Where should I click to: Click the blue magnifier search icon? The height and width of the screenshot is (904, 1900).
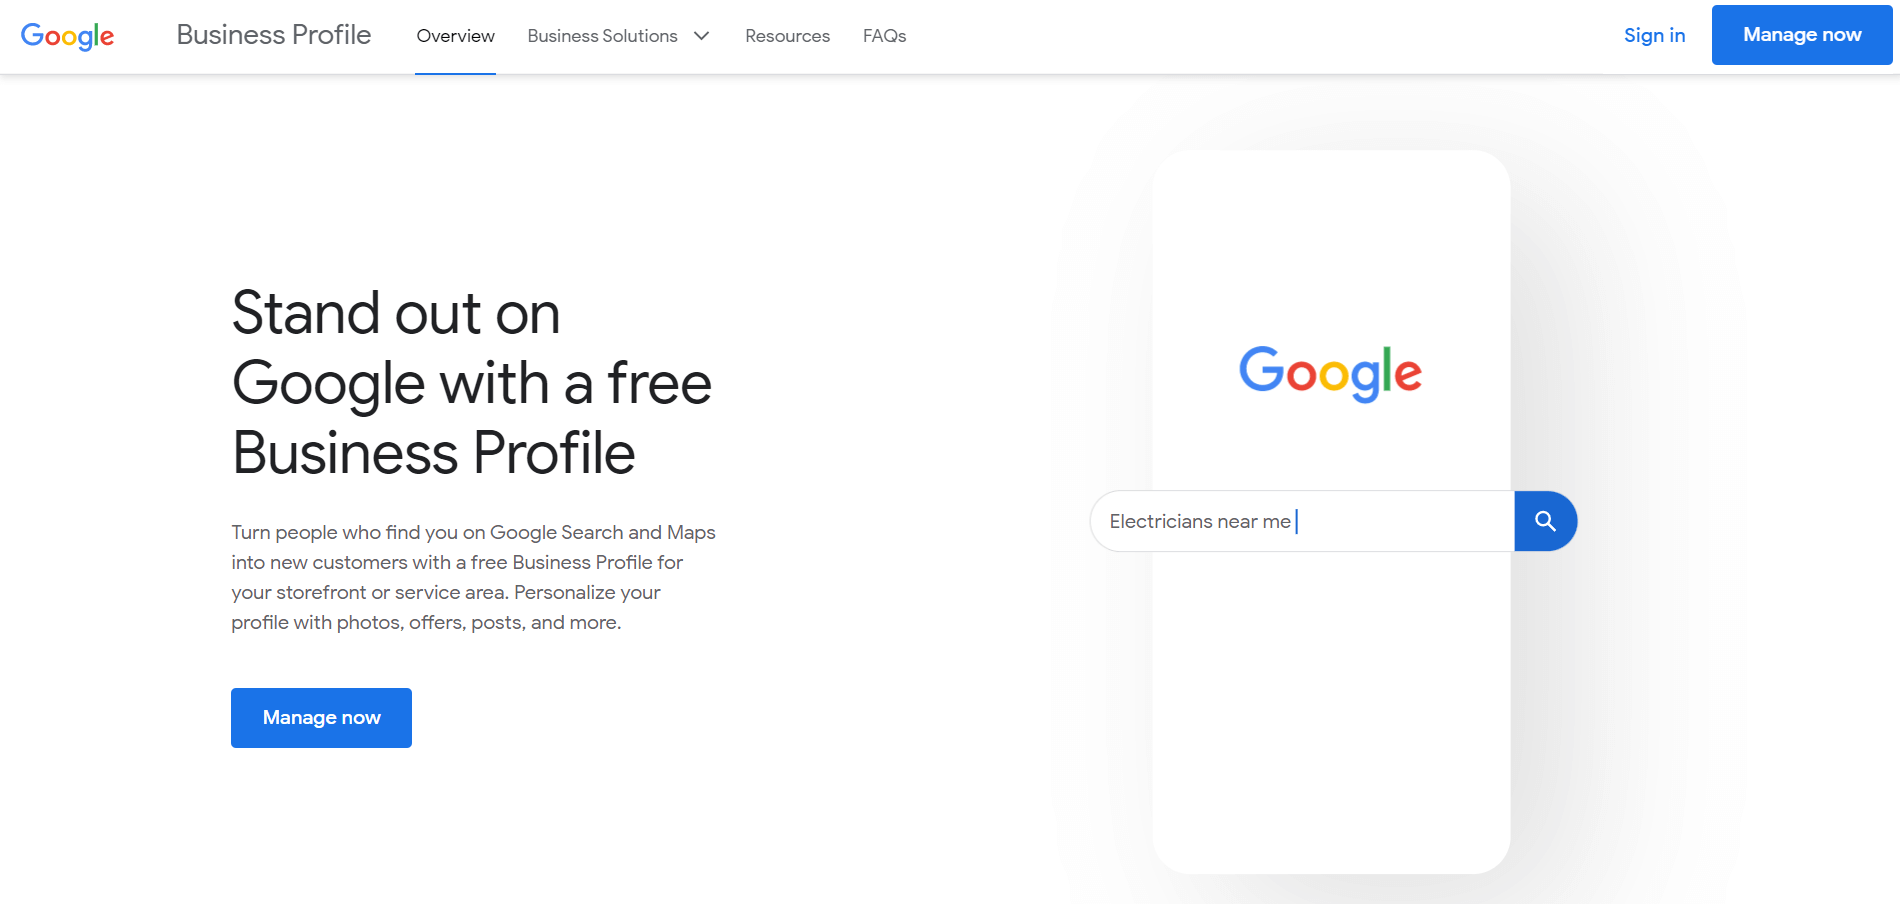click(x=1545, y=521)
